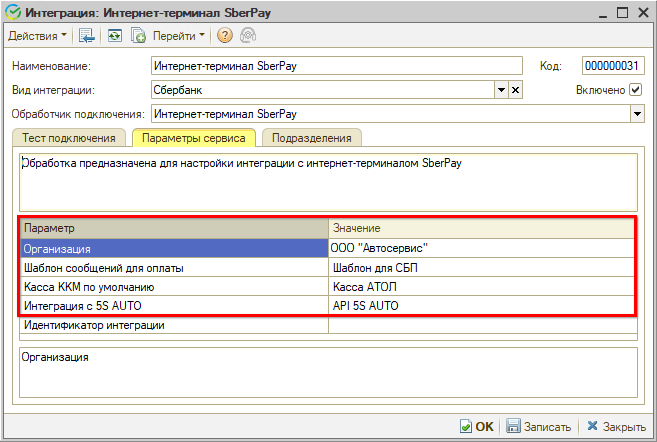
Task: Select the Параметры сервиса tab
Action: pos(194,138)
